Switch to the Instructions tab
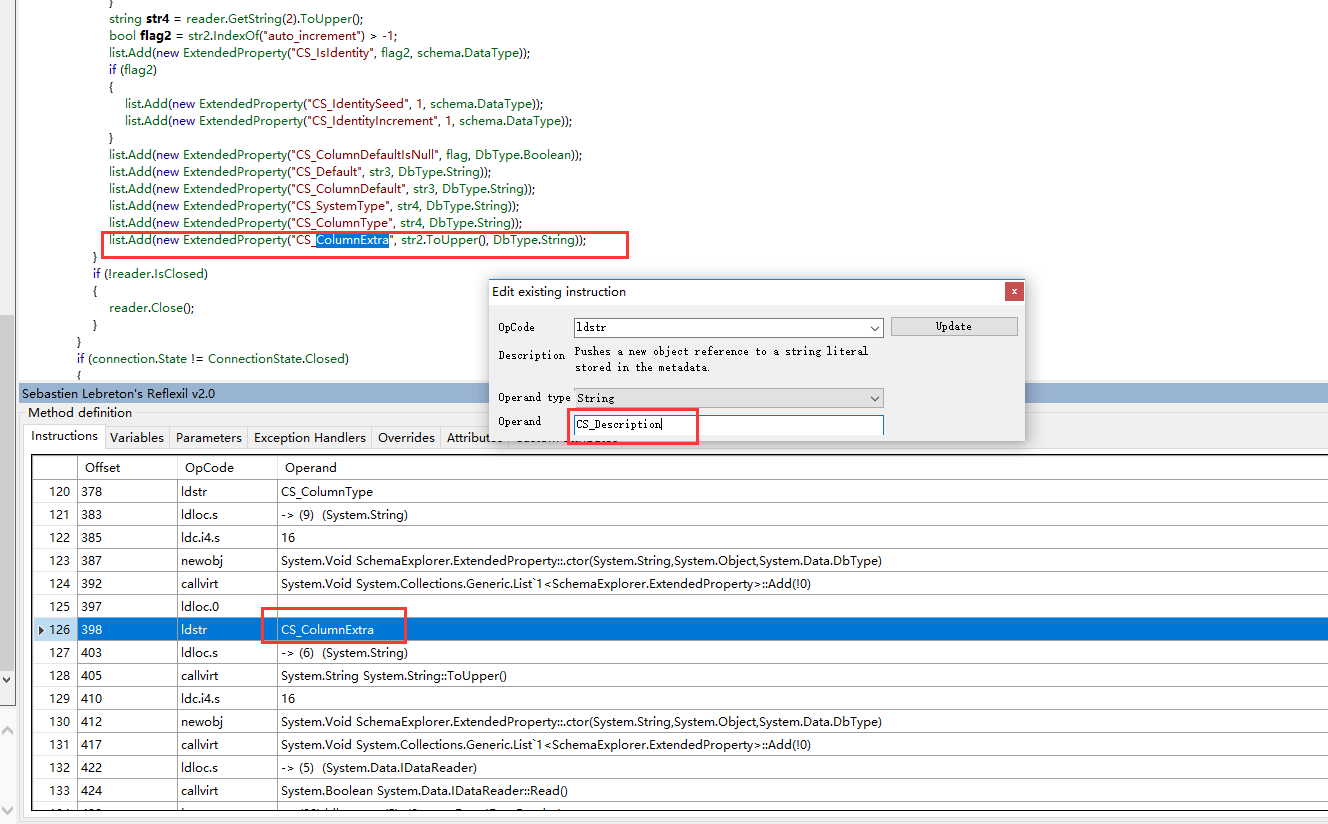1328x824 pixels. click(64, 436)
